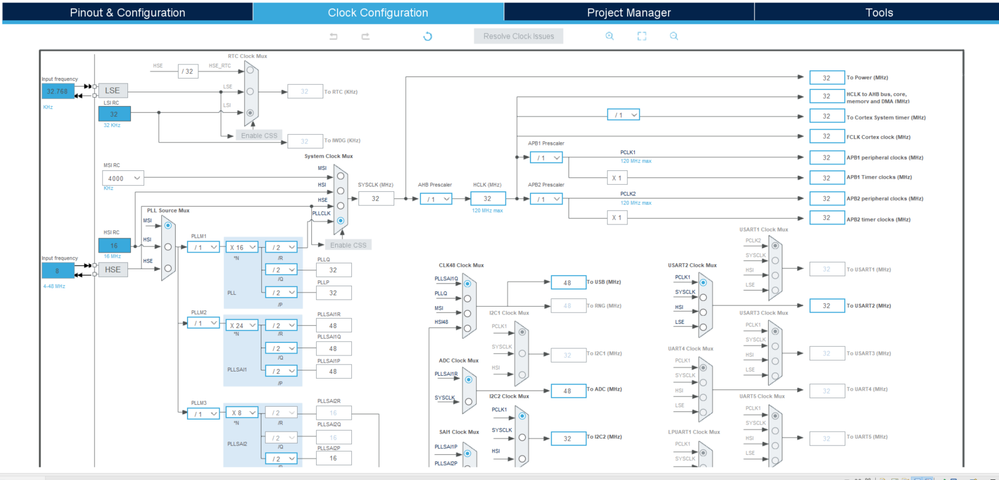Screen dimensions: 999x480
Task: Open the PLL /P divider dropdown
Action: tap(280, 293)
